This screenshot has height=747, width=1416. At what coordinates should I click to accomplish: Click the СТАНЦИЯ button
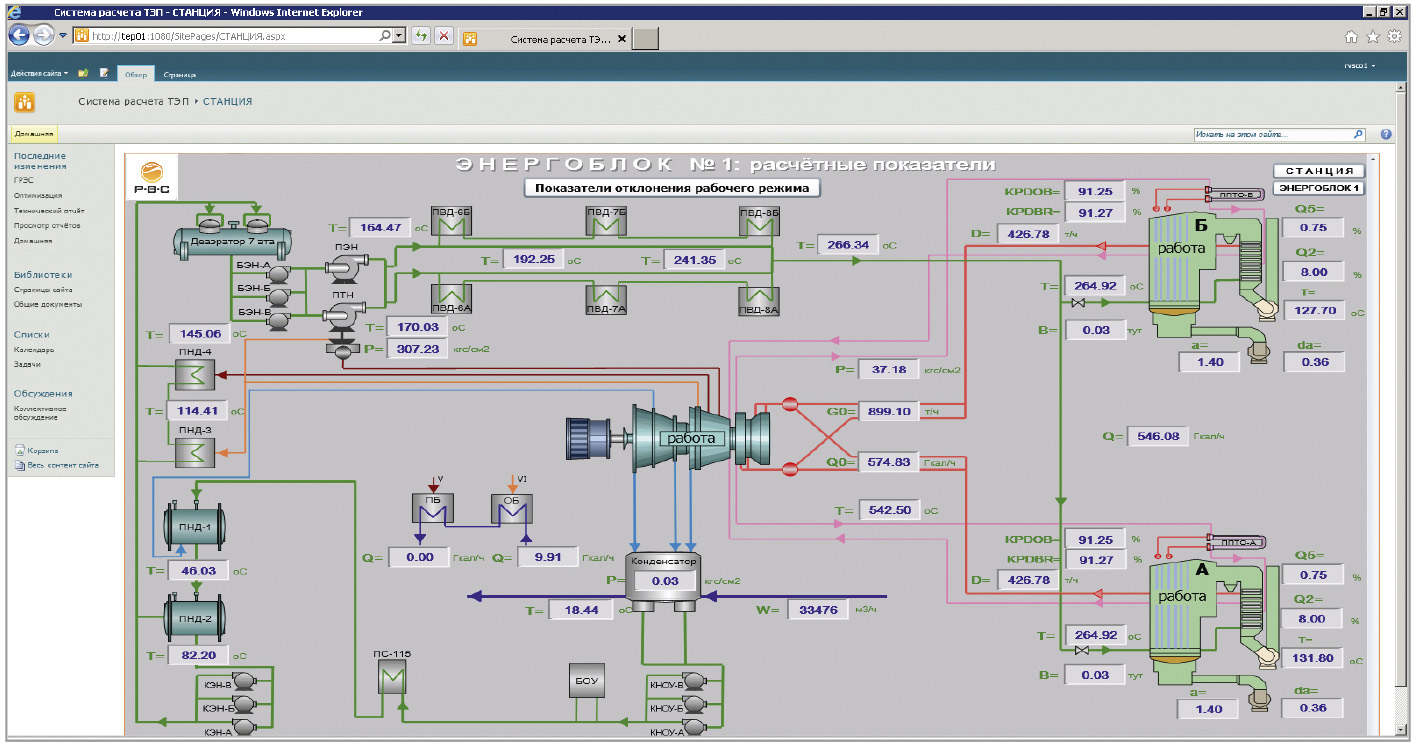(x=1320, y=171)
